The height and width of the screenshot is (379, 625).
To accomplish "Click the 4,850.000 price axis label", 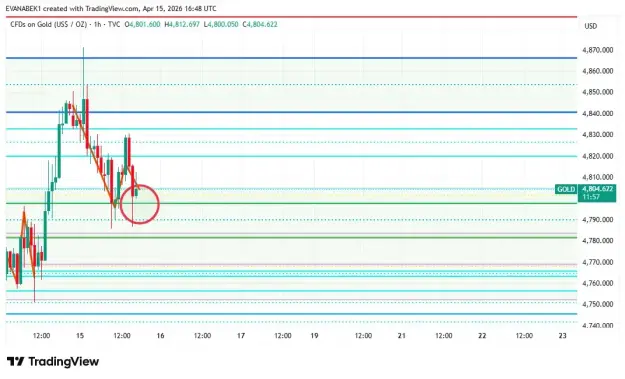I will [597, 92].
